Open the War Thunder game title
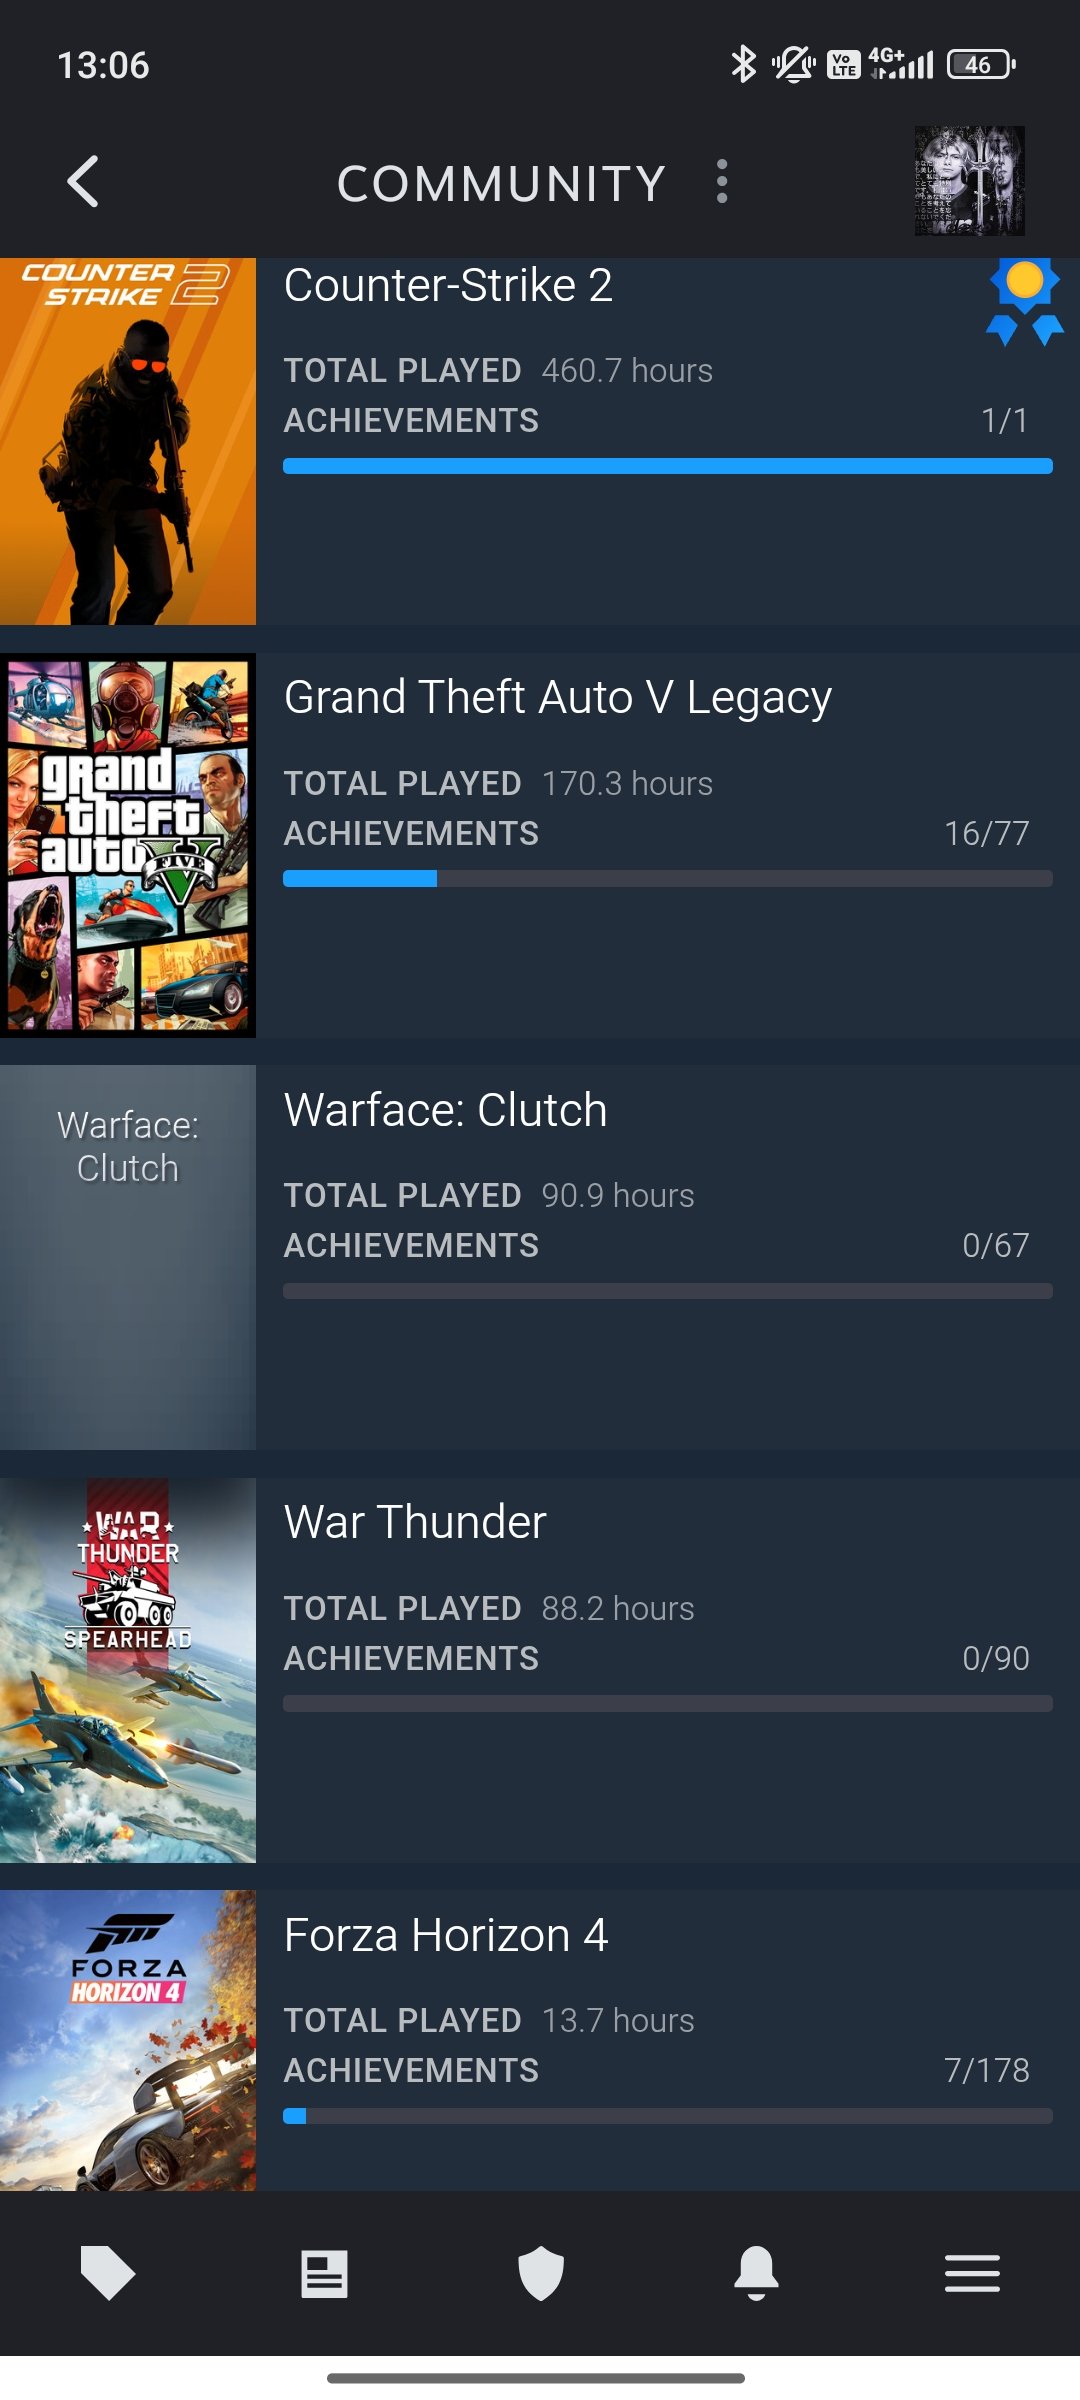Viewport: 1080px width, 2400px height. pyautogui.click(x=415, y=1522)
